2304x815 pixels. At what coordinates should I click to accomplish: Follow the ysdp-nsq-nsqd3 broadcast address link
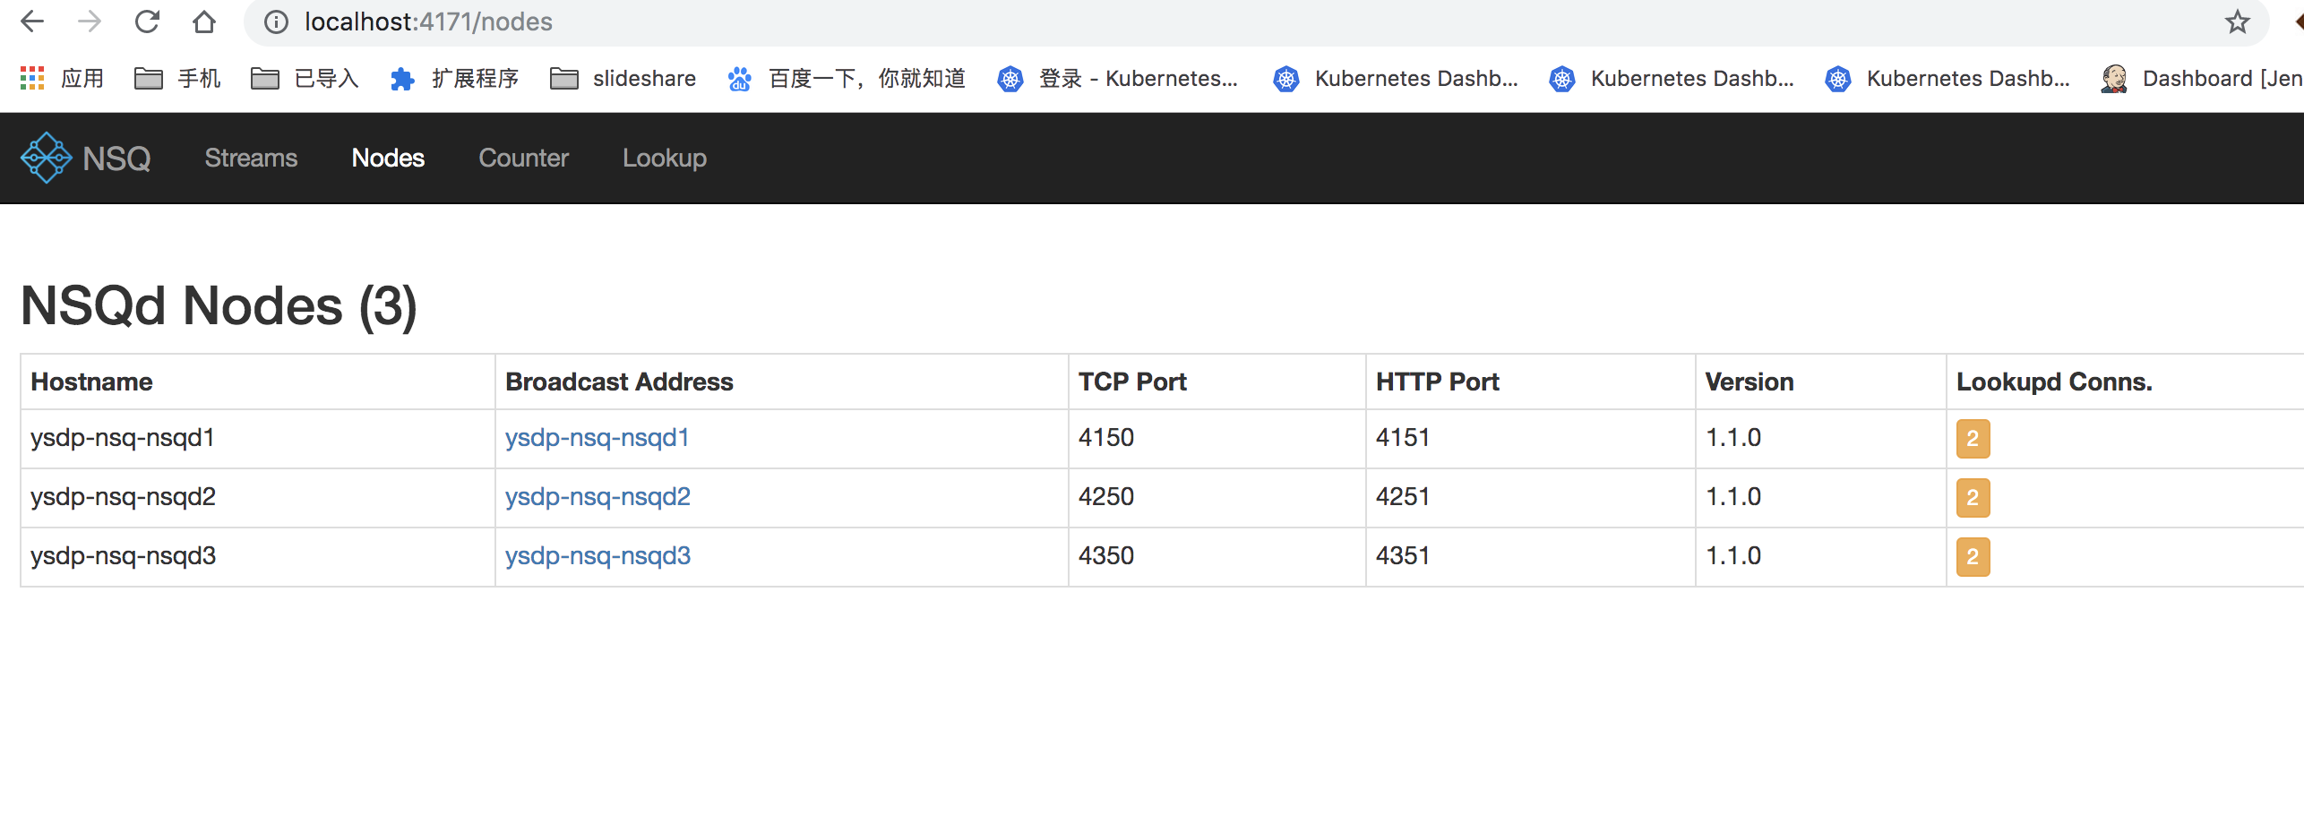(597, 556)
